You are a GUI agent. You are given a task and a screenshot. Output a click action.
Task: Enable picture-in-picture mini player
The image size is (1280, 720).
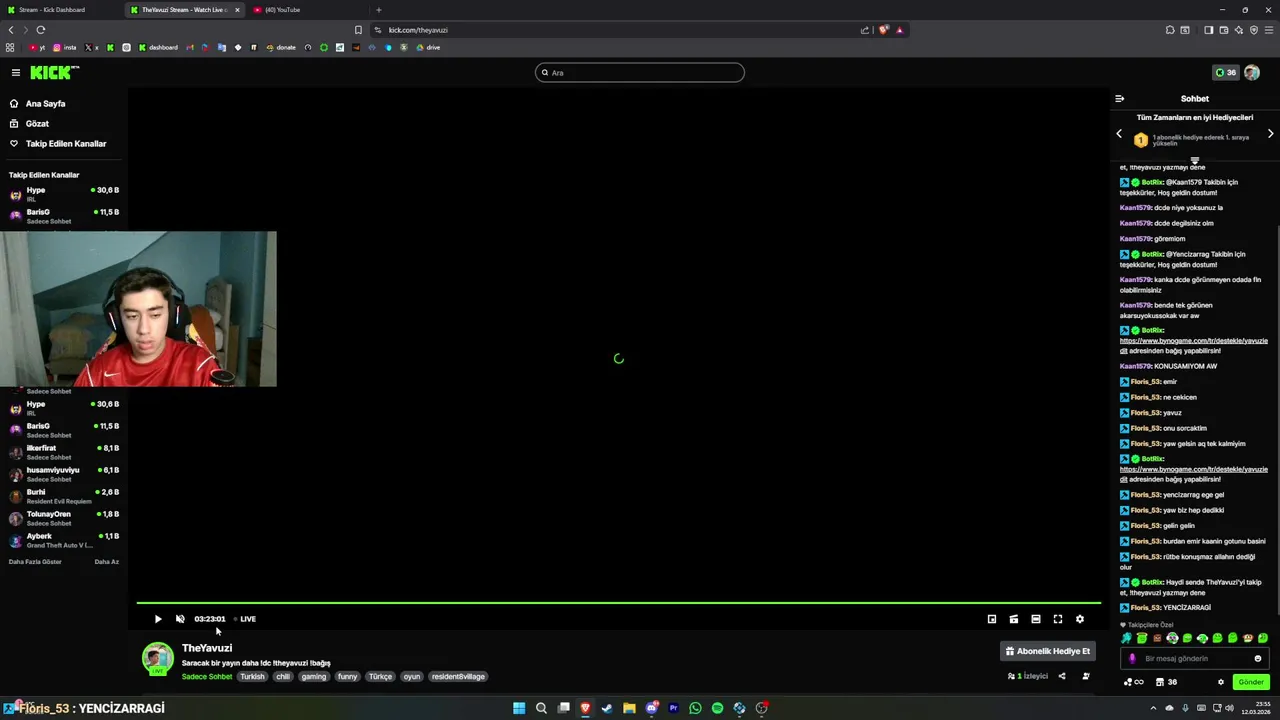coord(992,619)
